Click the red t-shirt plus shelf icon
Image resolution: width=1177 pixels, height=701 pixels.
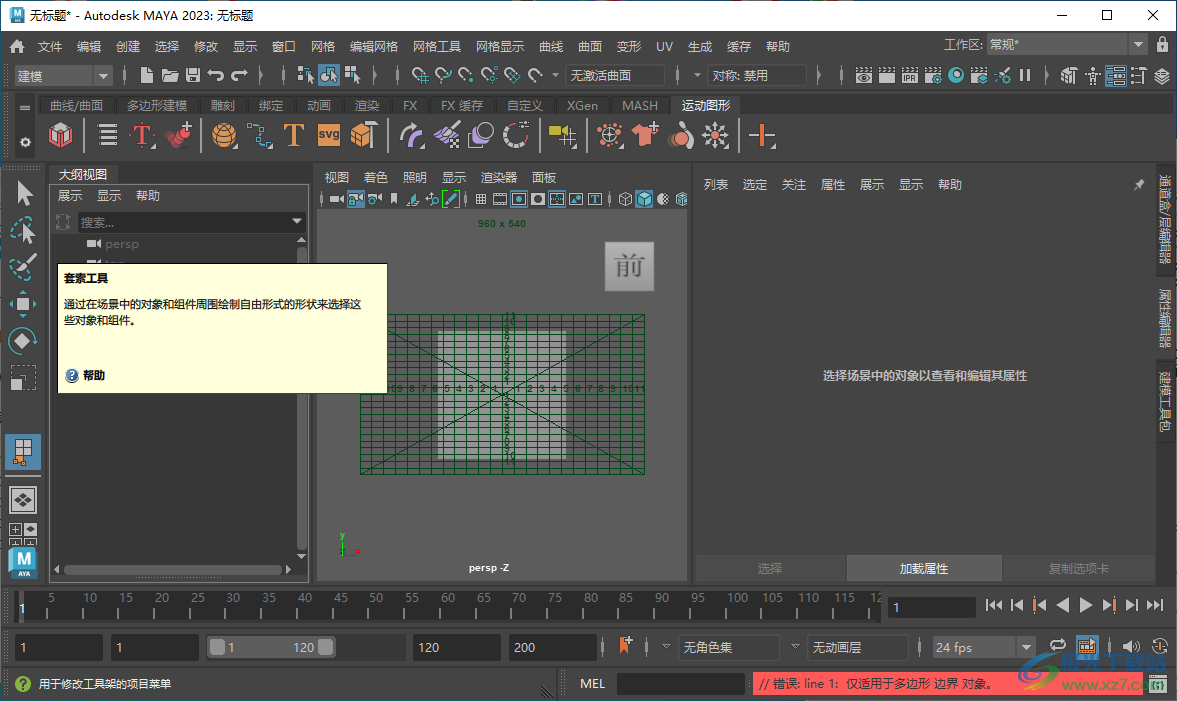point(645,135)
